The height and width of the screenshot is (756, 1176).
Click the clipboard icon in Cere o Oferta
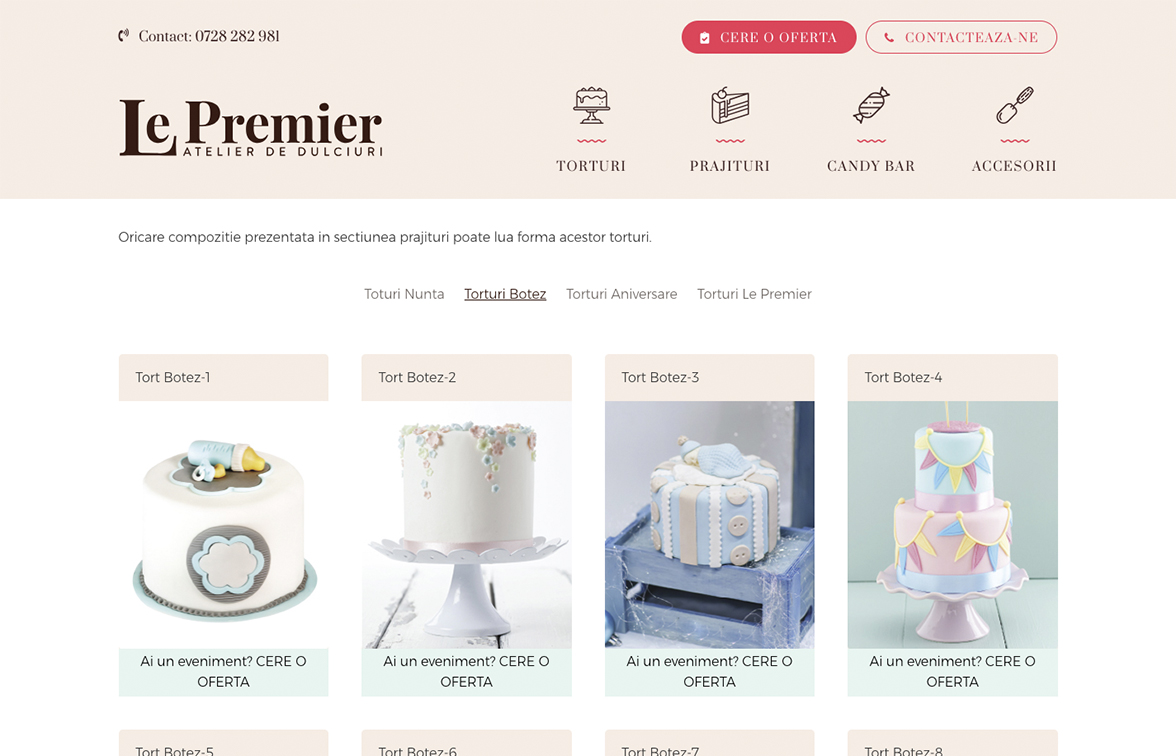point(704,38)
